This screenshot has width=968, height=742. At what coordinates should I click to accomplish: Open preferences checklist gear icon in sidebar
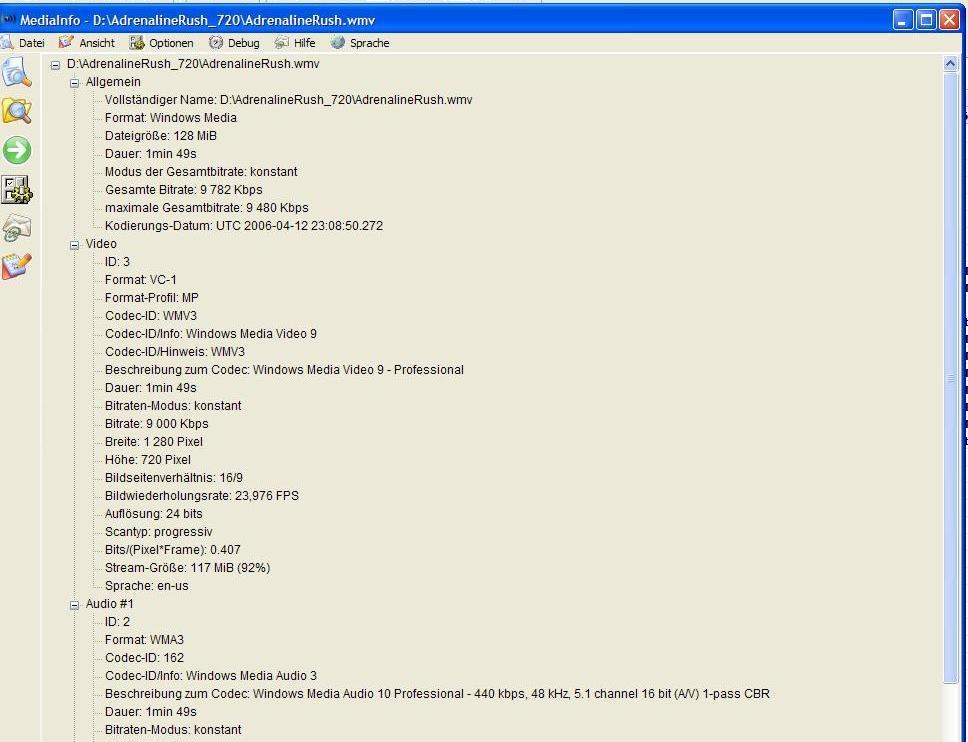[x=17, y=190]
